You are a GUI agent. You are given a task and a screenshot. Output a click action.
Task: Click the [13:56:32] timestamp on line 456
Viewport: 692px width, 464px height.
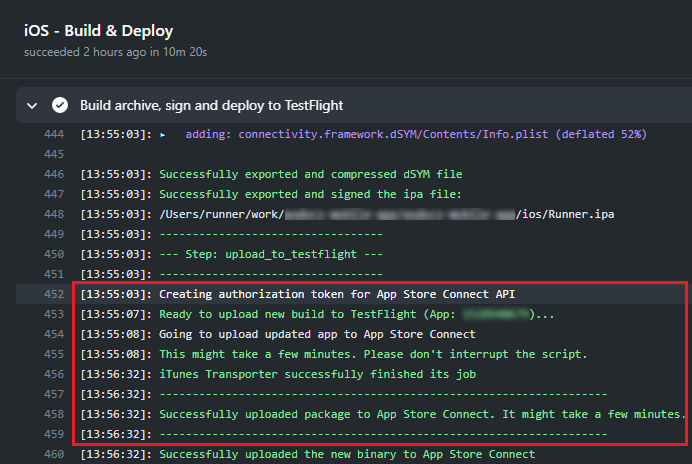click(116, 374)
